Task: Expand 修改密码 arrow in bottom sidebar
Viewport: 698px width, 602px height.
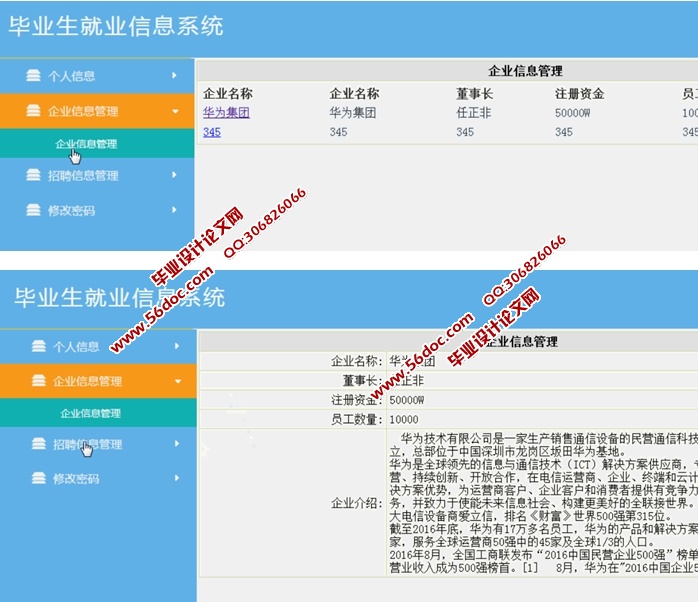Action: pyautogui.click(x=177, y=478)
